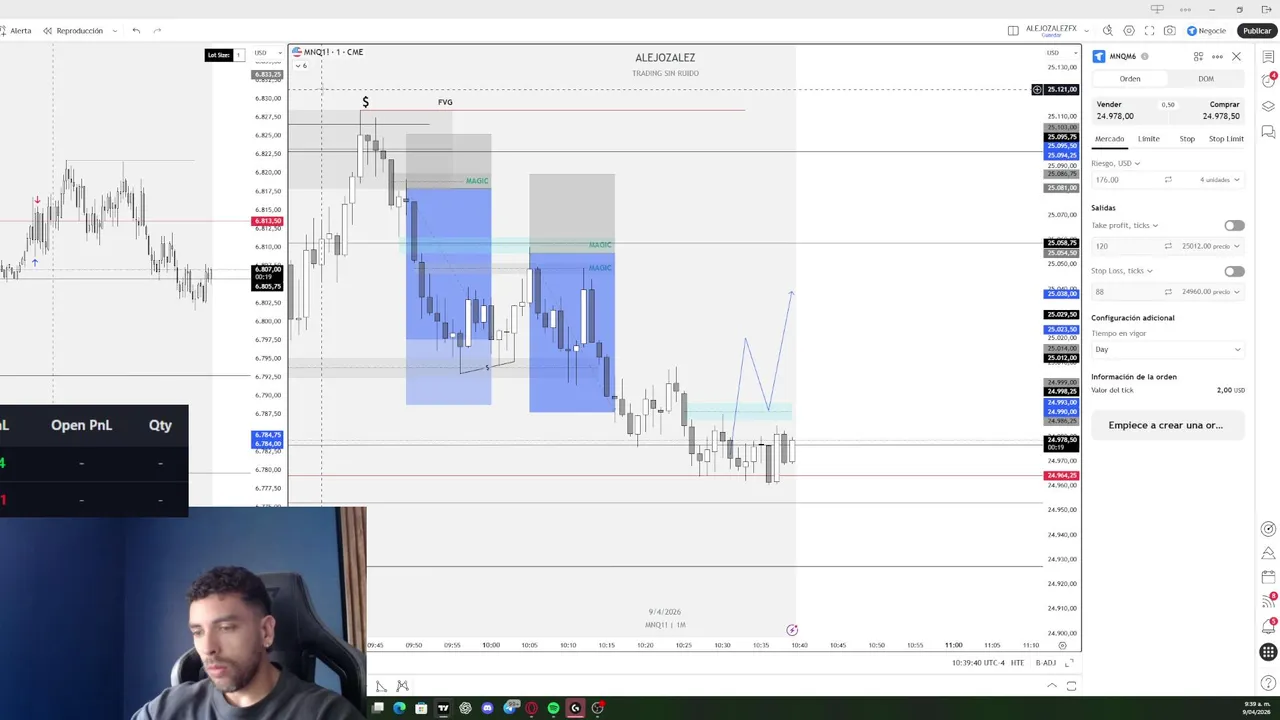Enable the Stop Loss toggle
This screenshot has height=720, width=1280.
pyautogui.click(x=1234, y=271)
